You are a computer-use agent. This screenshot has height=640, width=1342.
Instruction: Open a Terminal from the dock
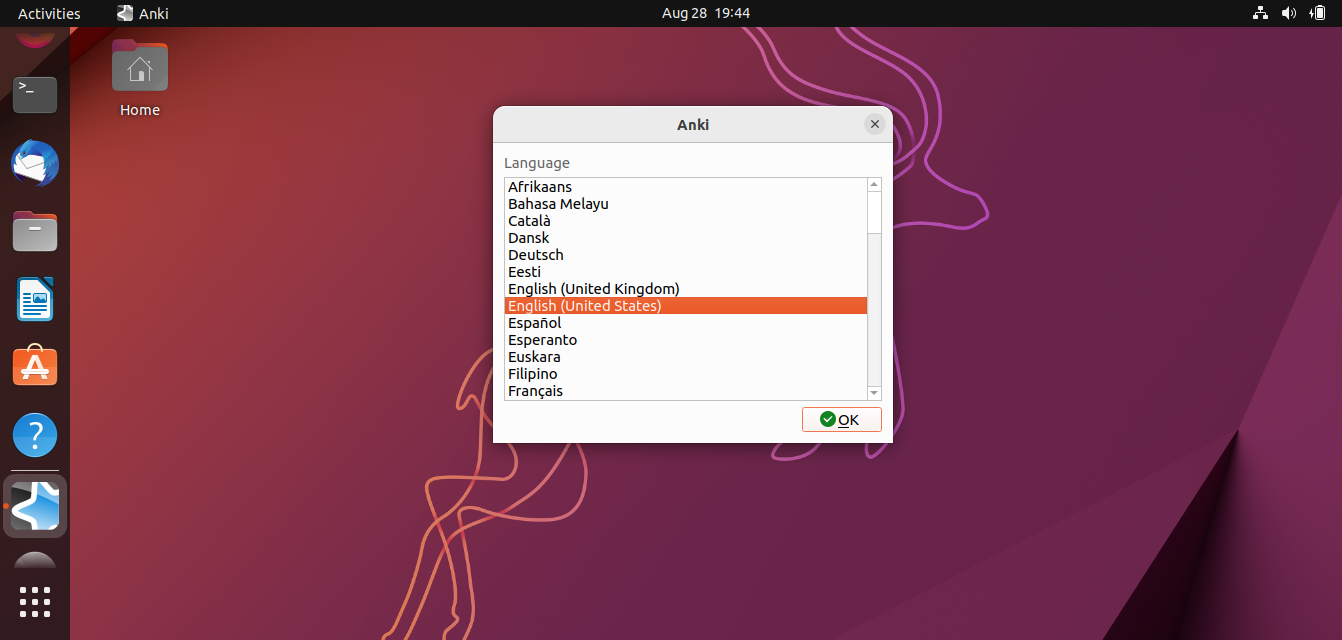click(34, 94)
